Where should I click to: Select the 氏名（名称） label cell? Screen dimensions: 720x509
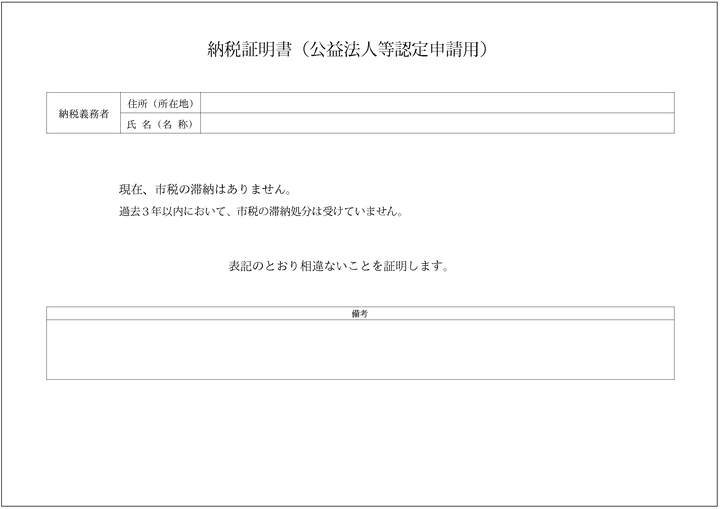(x=160, y=124)
